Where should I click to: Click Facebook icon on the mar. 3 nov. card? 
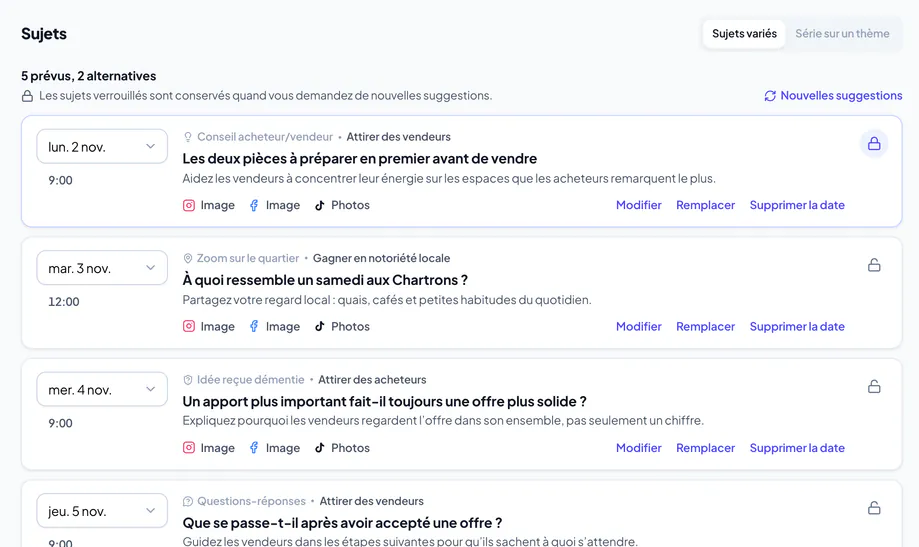pos(254,327)
